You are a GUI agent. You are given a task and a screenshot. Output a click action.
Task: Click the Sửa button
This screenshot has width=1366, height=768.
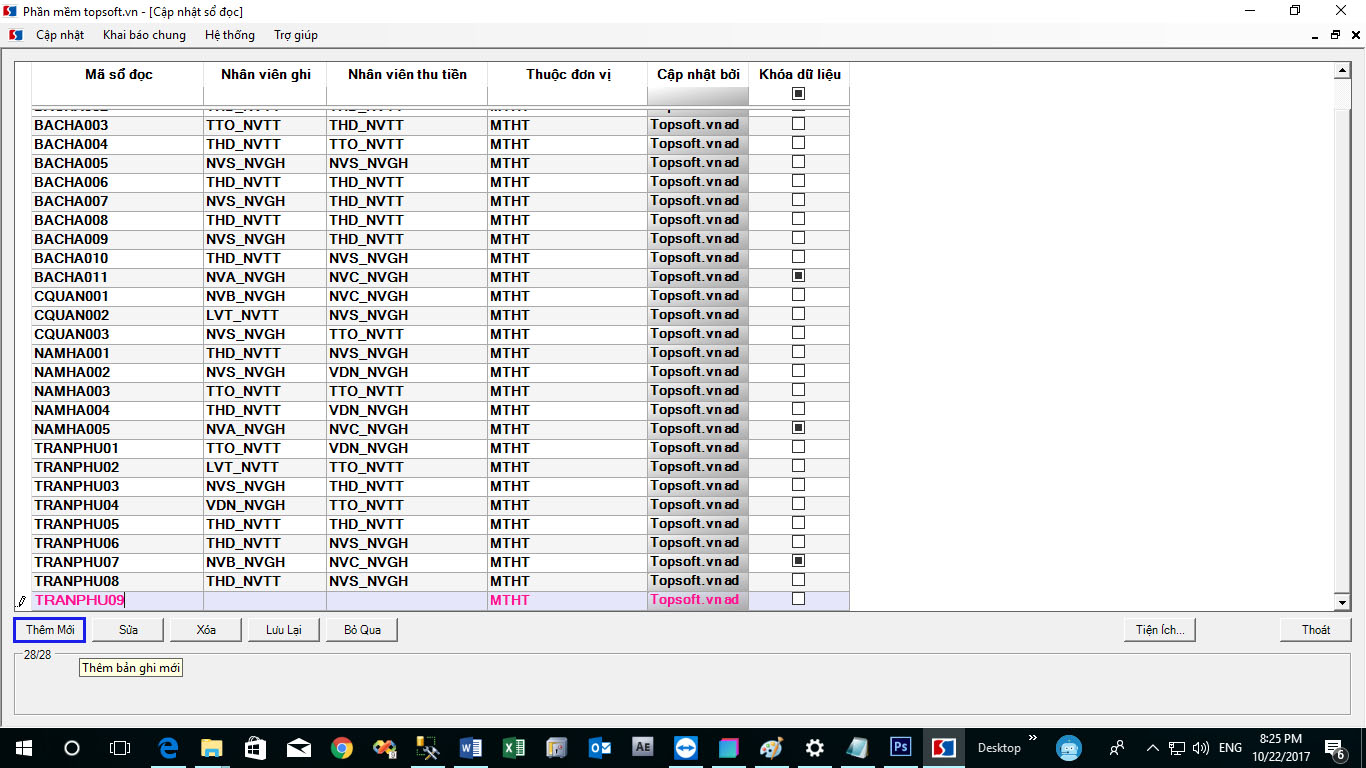click(128, 630)
